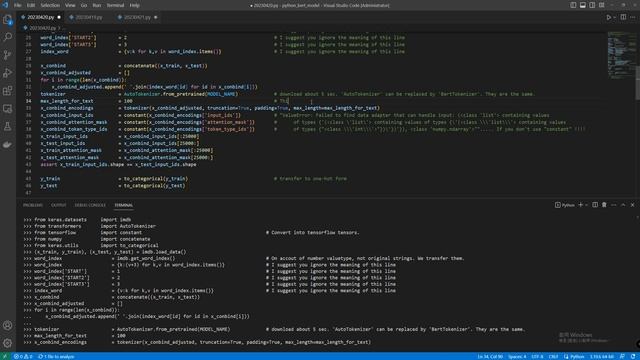Open the Docker view in activity bar
Viewport: 640px width, 360px height.
7,145
